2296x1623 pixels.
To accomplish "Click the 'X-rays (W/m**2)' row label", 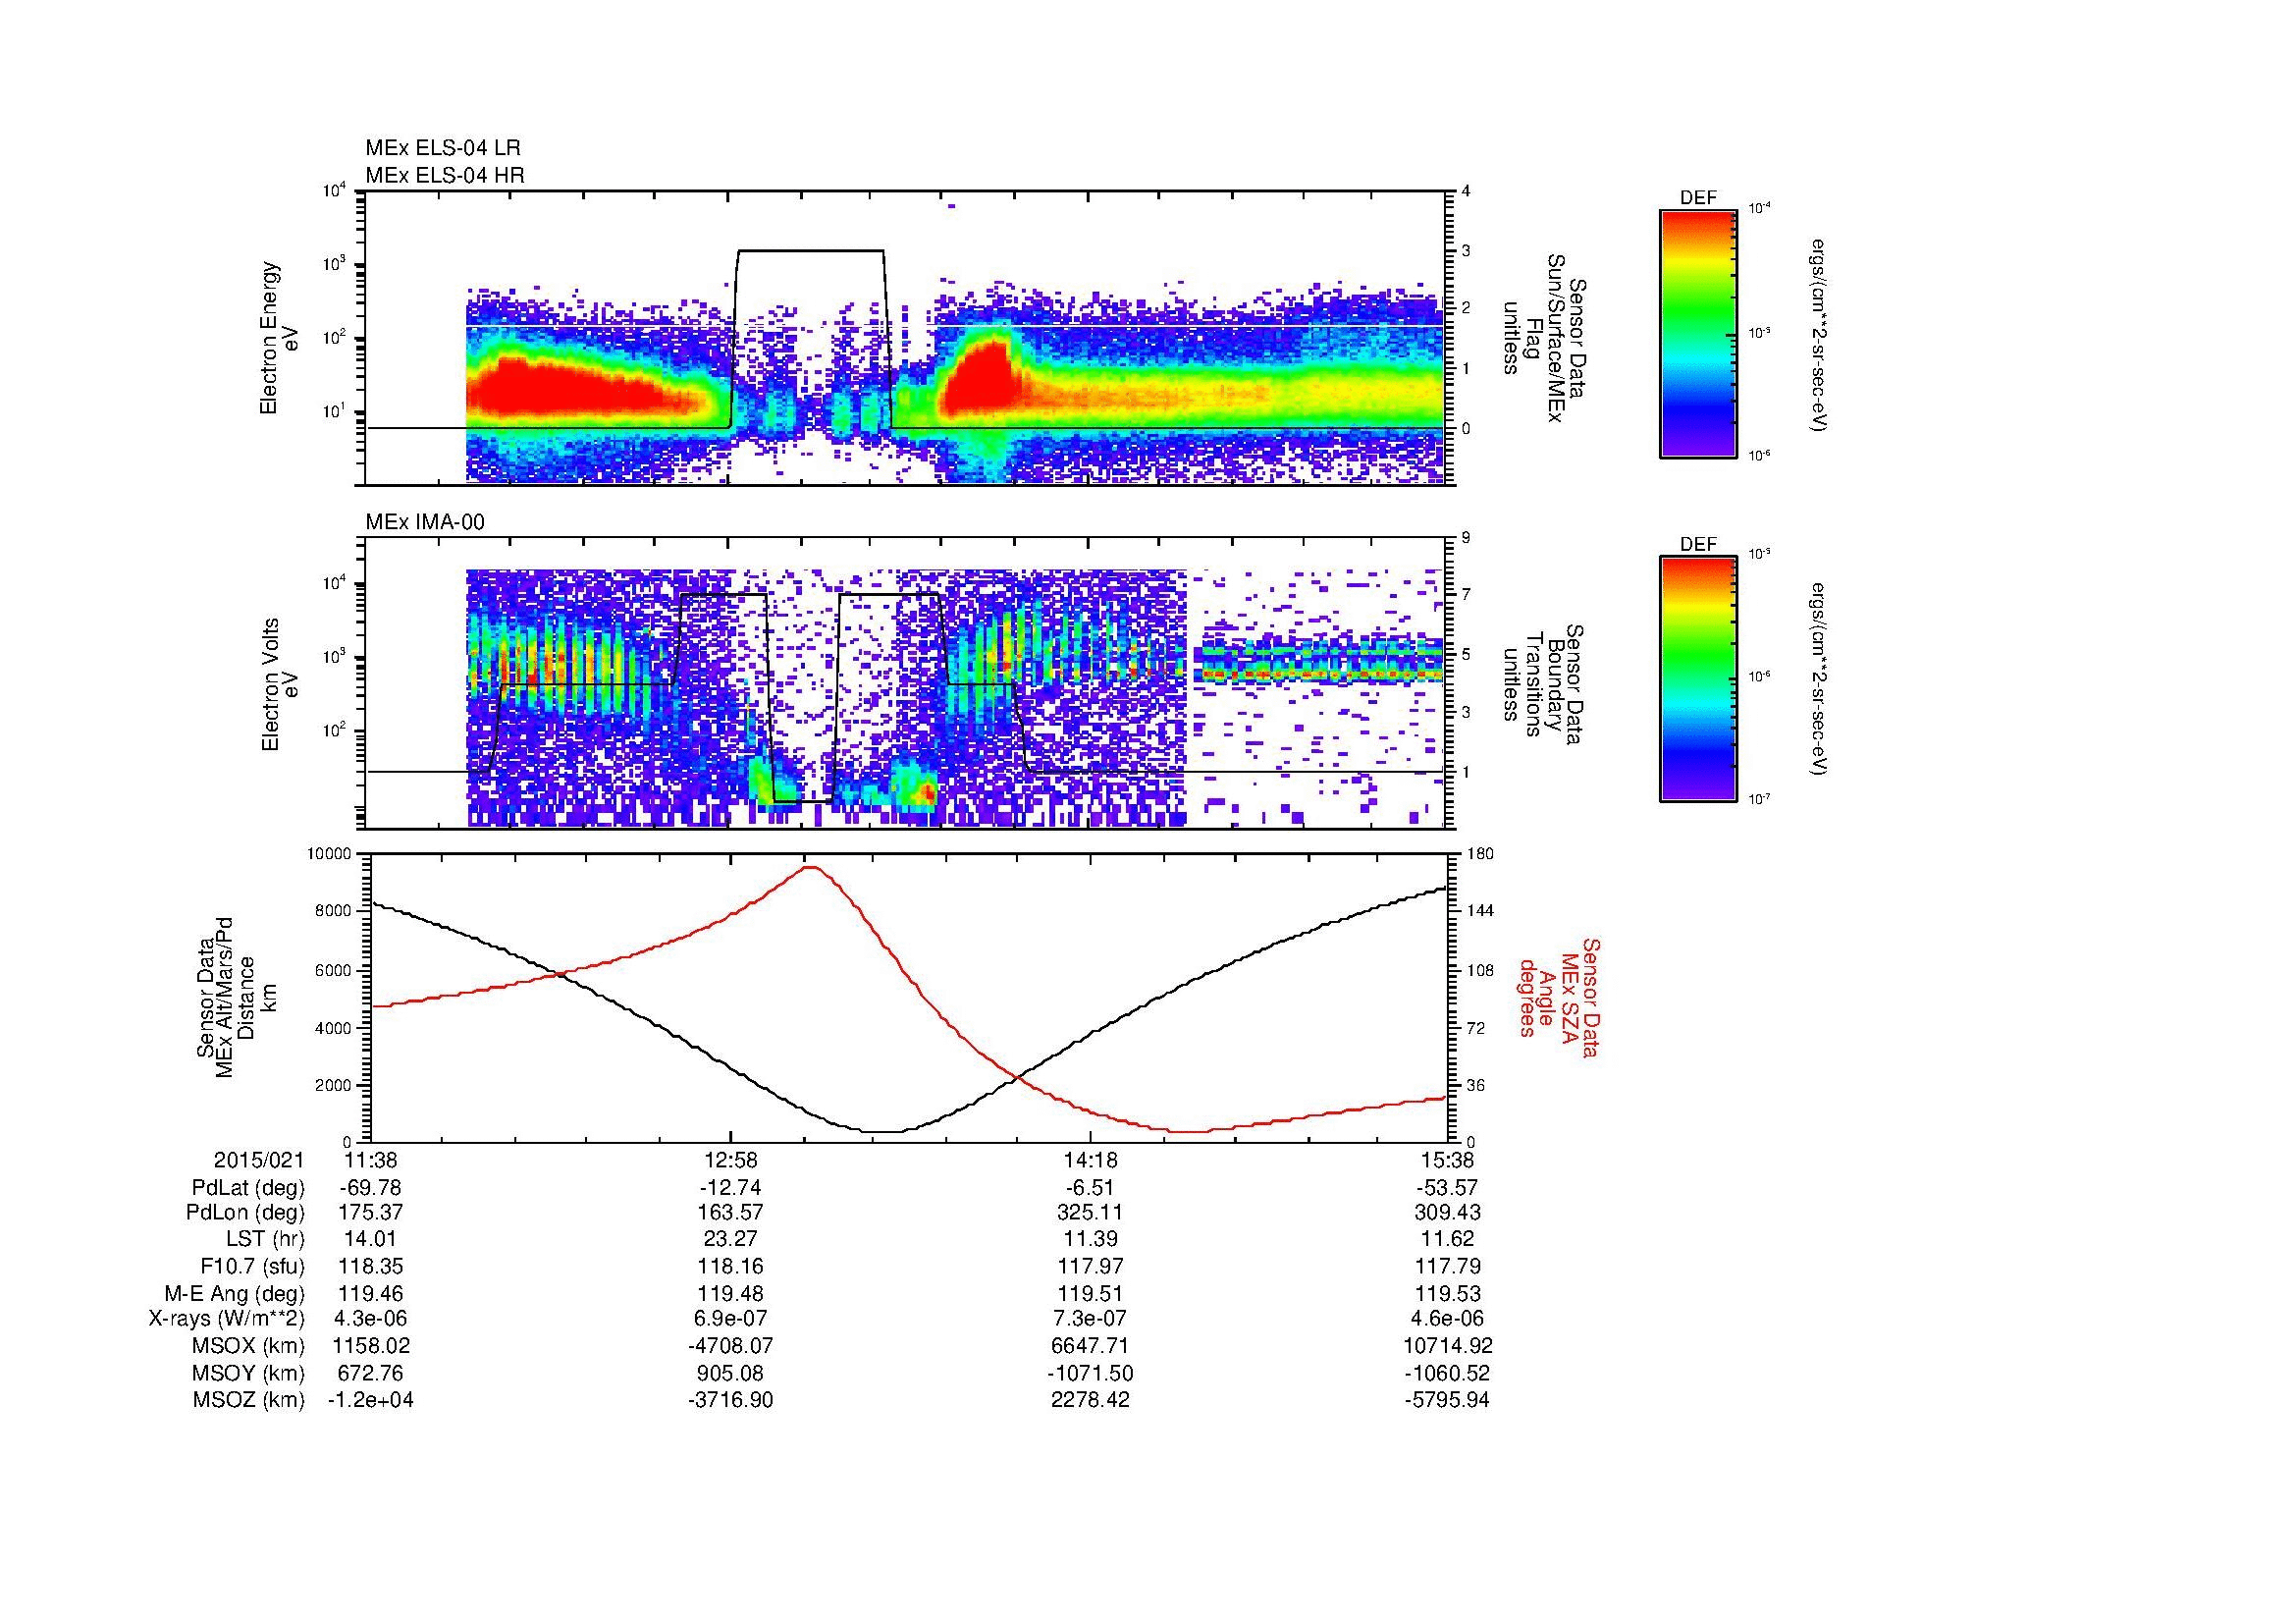I will 227,1319.
